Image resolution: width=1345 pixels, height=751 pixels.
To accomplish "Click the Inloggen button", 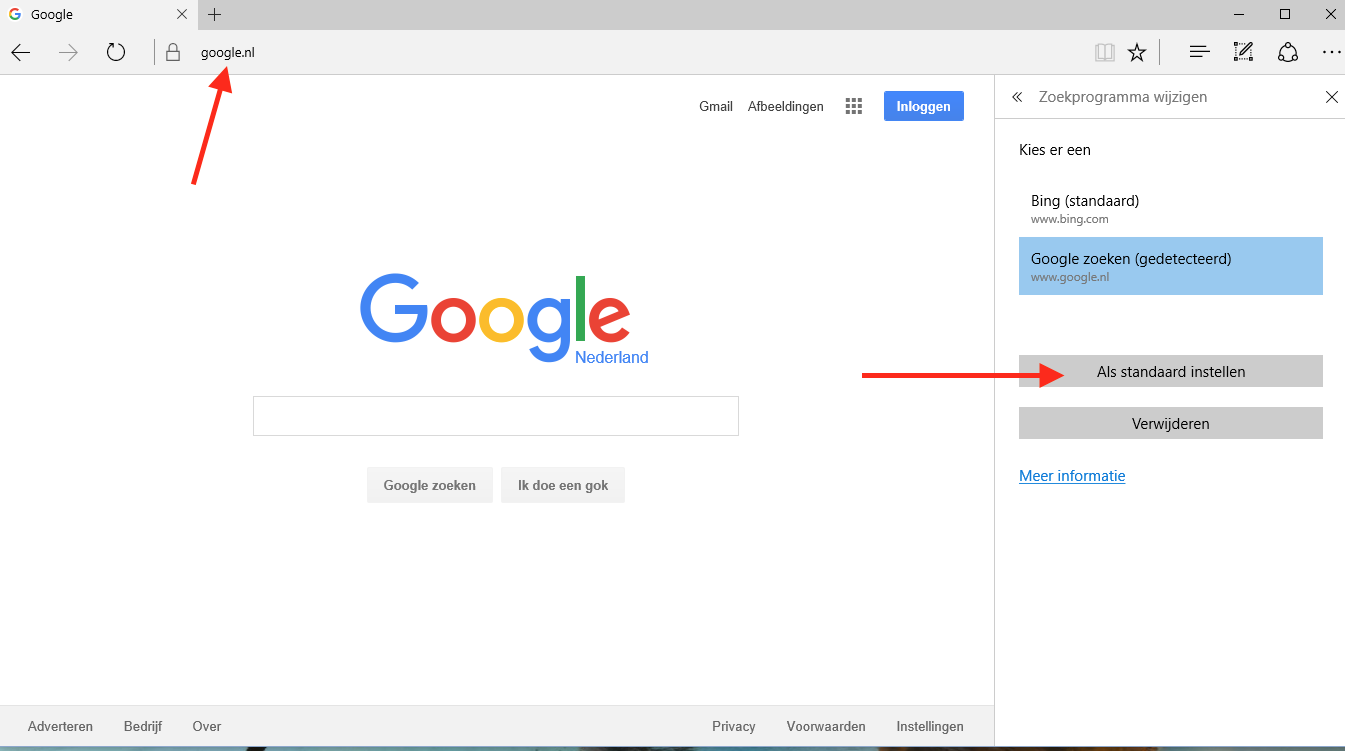I will pos(923,106).
